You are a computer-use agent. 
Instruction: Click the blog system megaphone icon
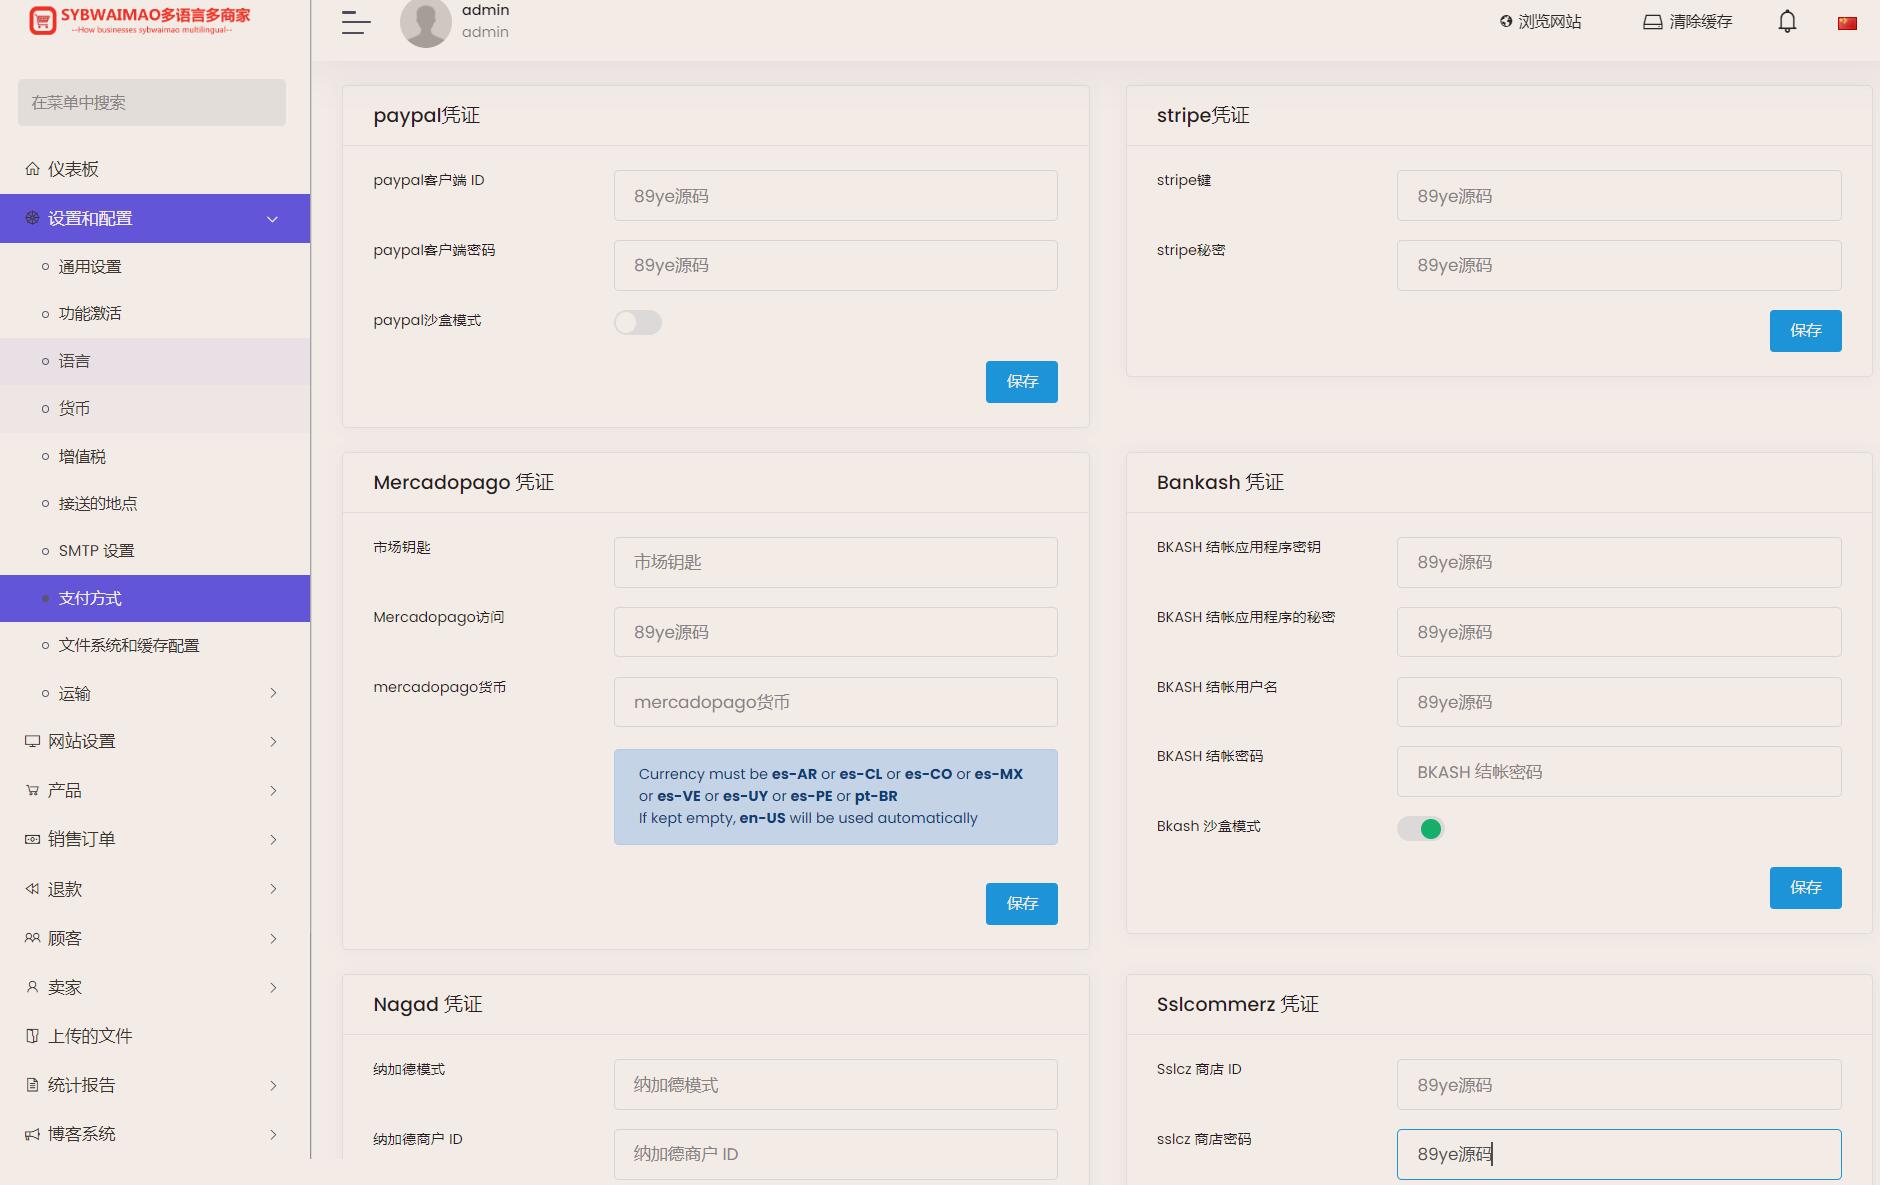[x=33, y=1134]
